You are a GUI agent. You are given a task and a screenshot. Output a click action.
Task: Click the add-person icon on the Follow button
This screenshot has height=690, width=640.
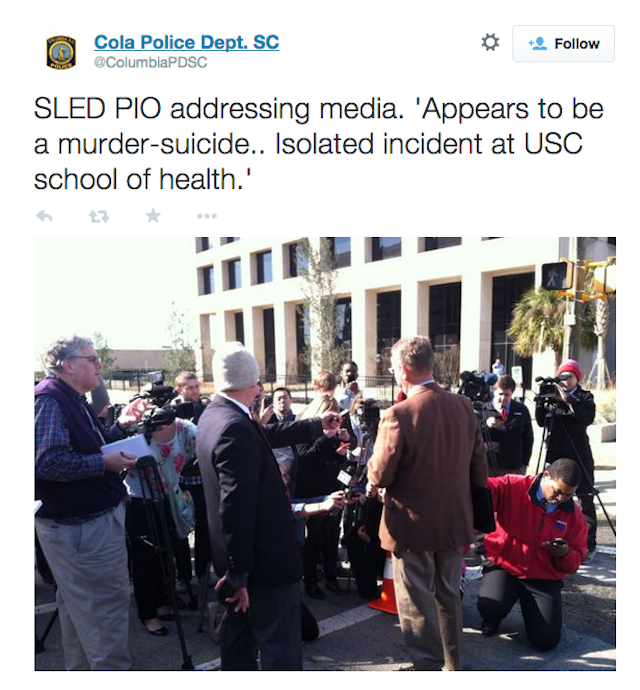click(x=537, y=44)
